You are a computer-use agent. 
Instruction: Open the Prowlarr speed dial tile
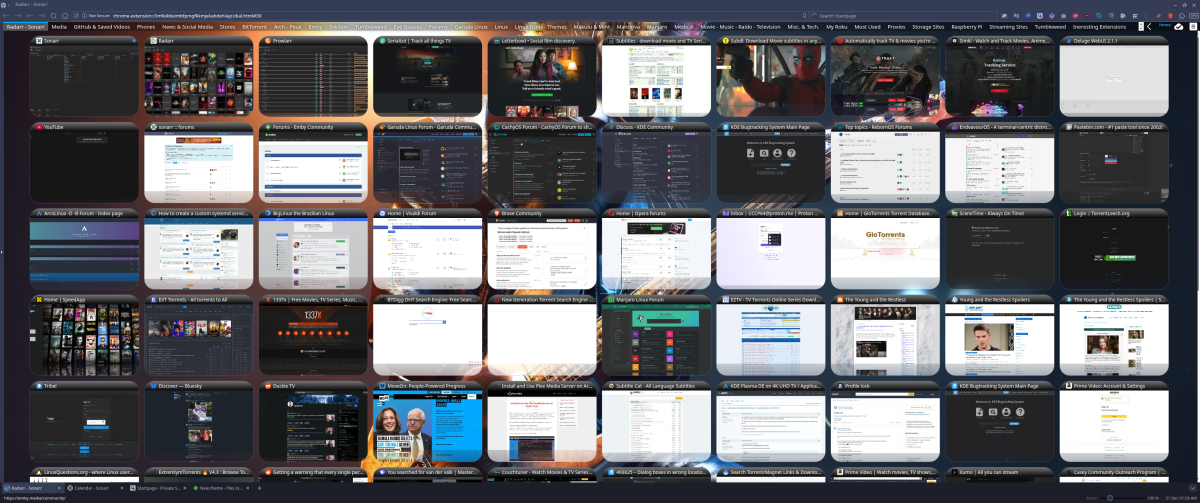point(313,75)
